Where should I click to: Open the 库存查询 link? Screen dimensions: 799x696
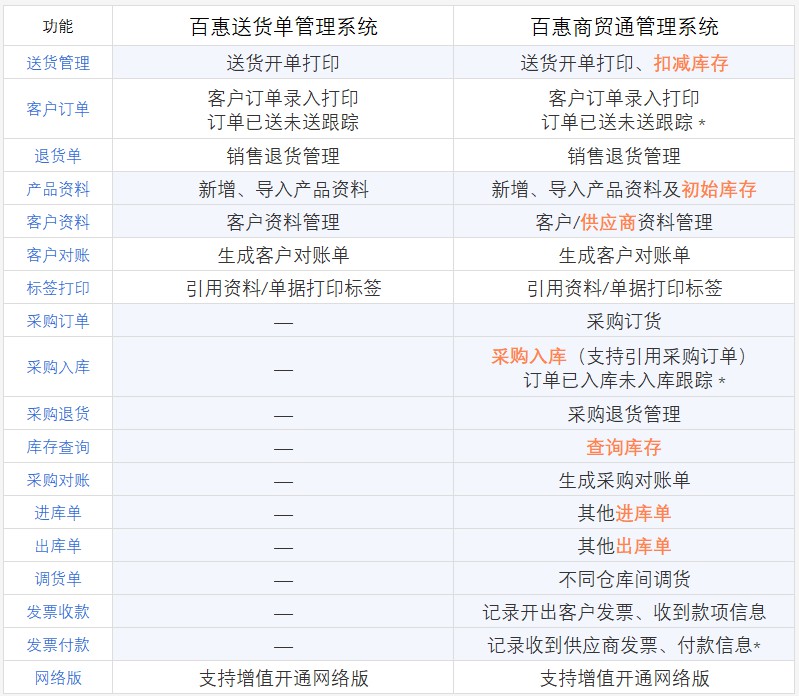click(58, 447)
